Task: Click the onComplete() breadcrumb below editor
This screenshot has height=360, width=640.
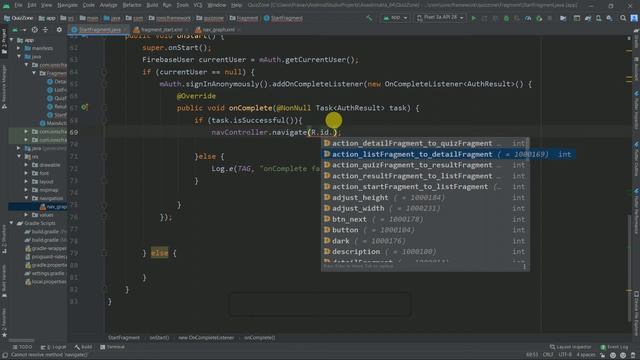Action: tap(259, 338)
